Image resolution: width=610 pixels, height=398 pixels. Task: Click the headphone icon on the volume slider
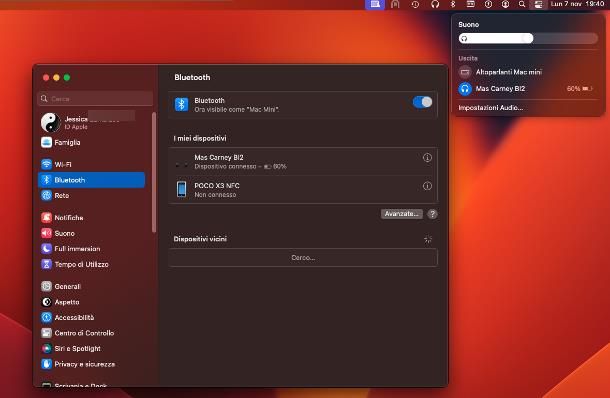[464, 38]
